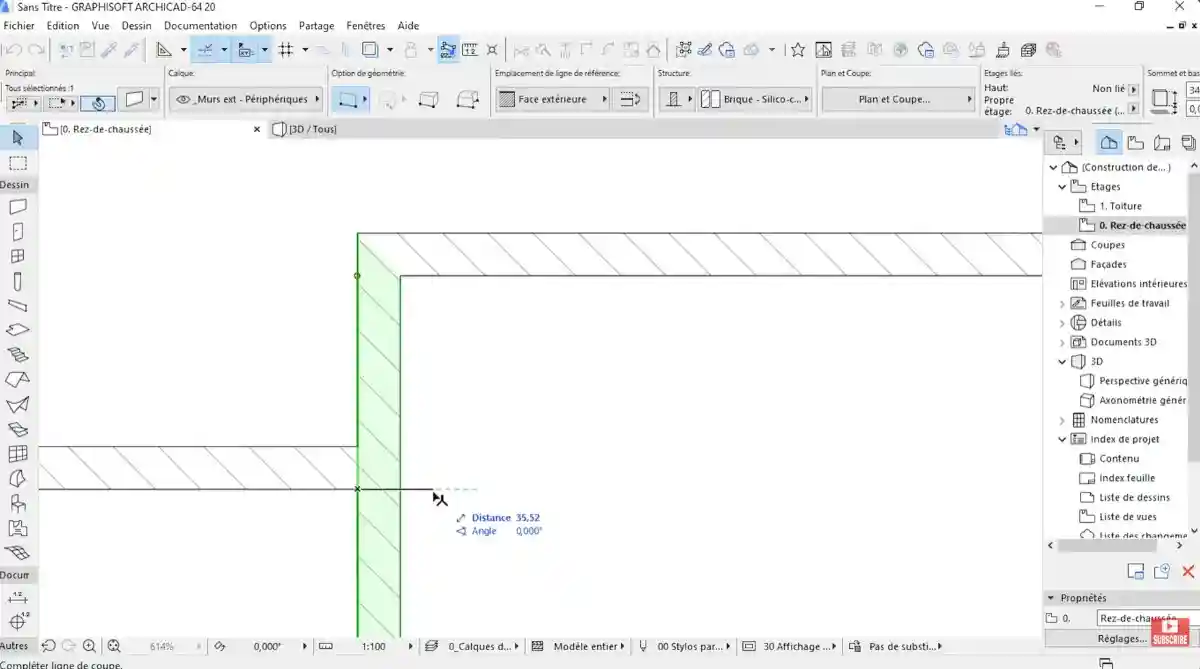Activate the Zone tool
Image resolution: width=1200 pixels, height=669 pixels.
click(18, 528)
